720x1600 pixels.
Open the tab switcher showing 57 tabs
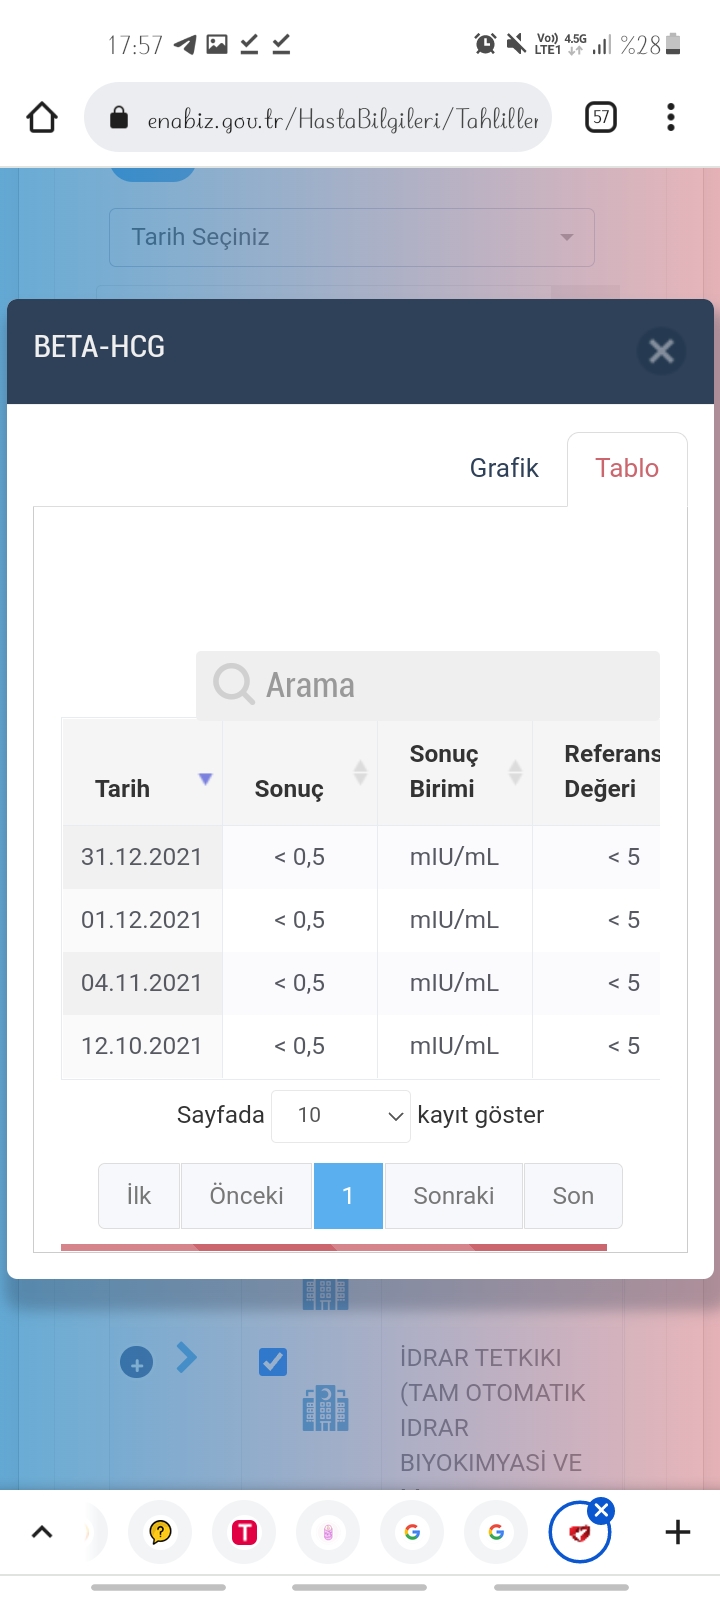[600, 118]
